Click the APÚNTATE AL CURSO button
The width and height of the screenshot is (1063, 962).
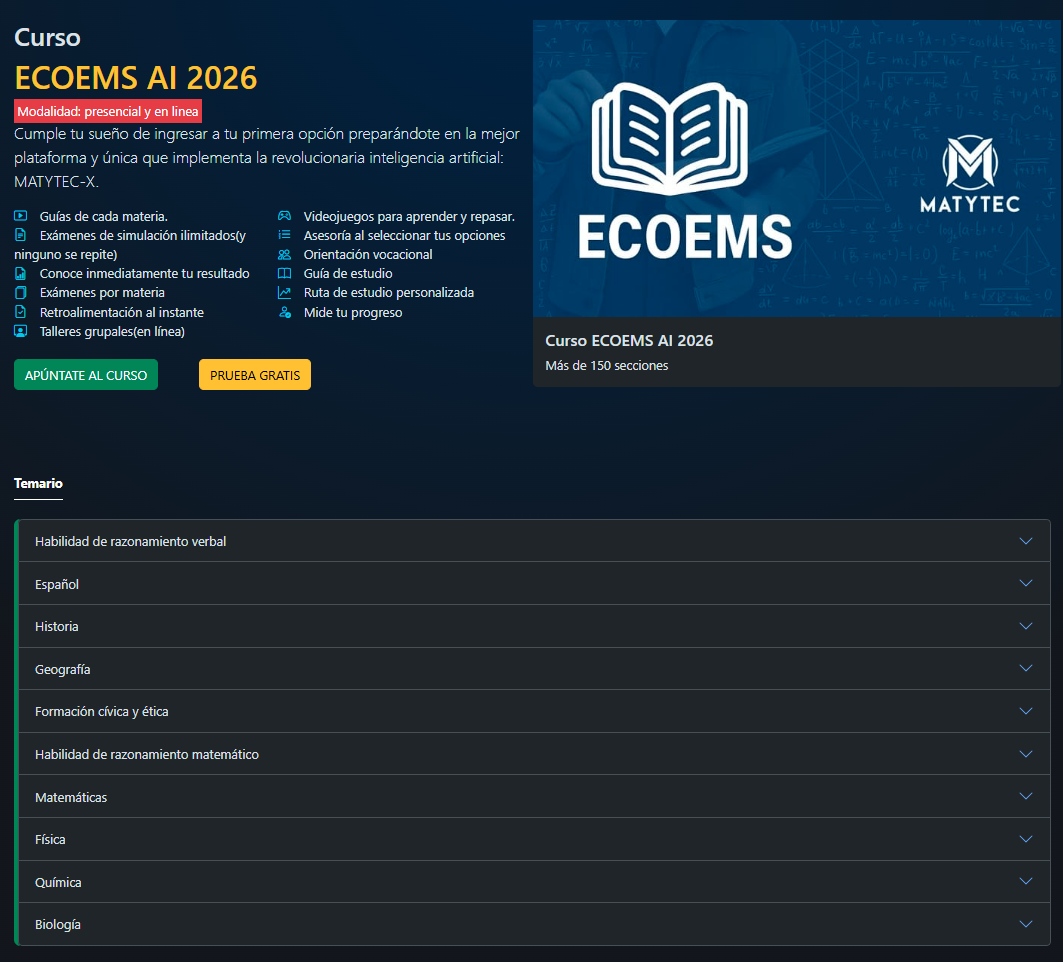pyautogui.click(x=86, y=375)
